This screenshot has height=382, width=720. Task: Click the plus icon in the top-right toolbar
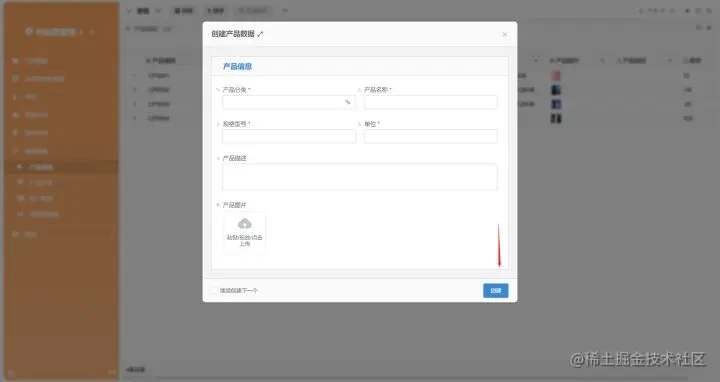641,11
